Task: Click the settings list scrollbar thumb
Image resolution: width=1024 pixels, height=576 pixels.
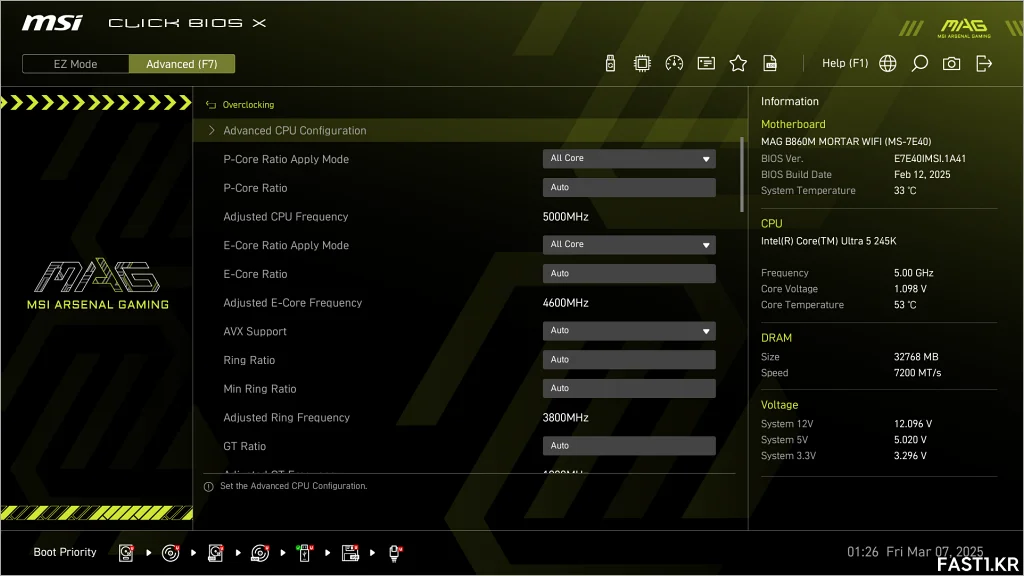Action: click(x=742, y=174)
